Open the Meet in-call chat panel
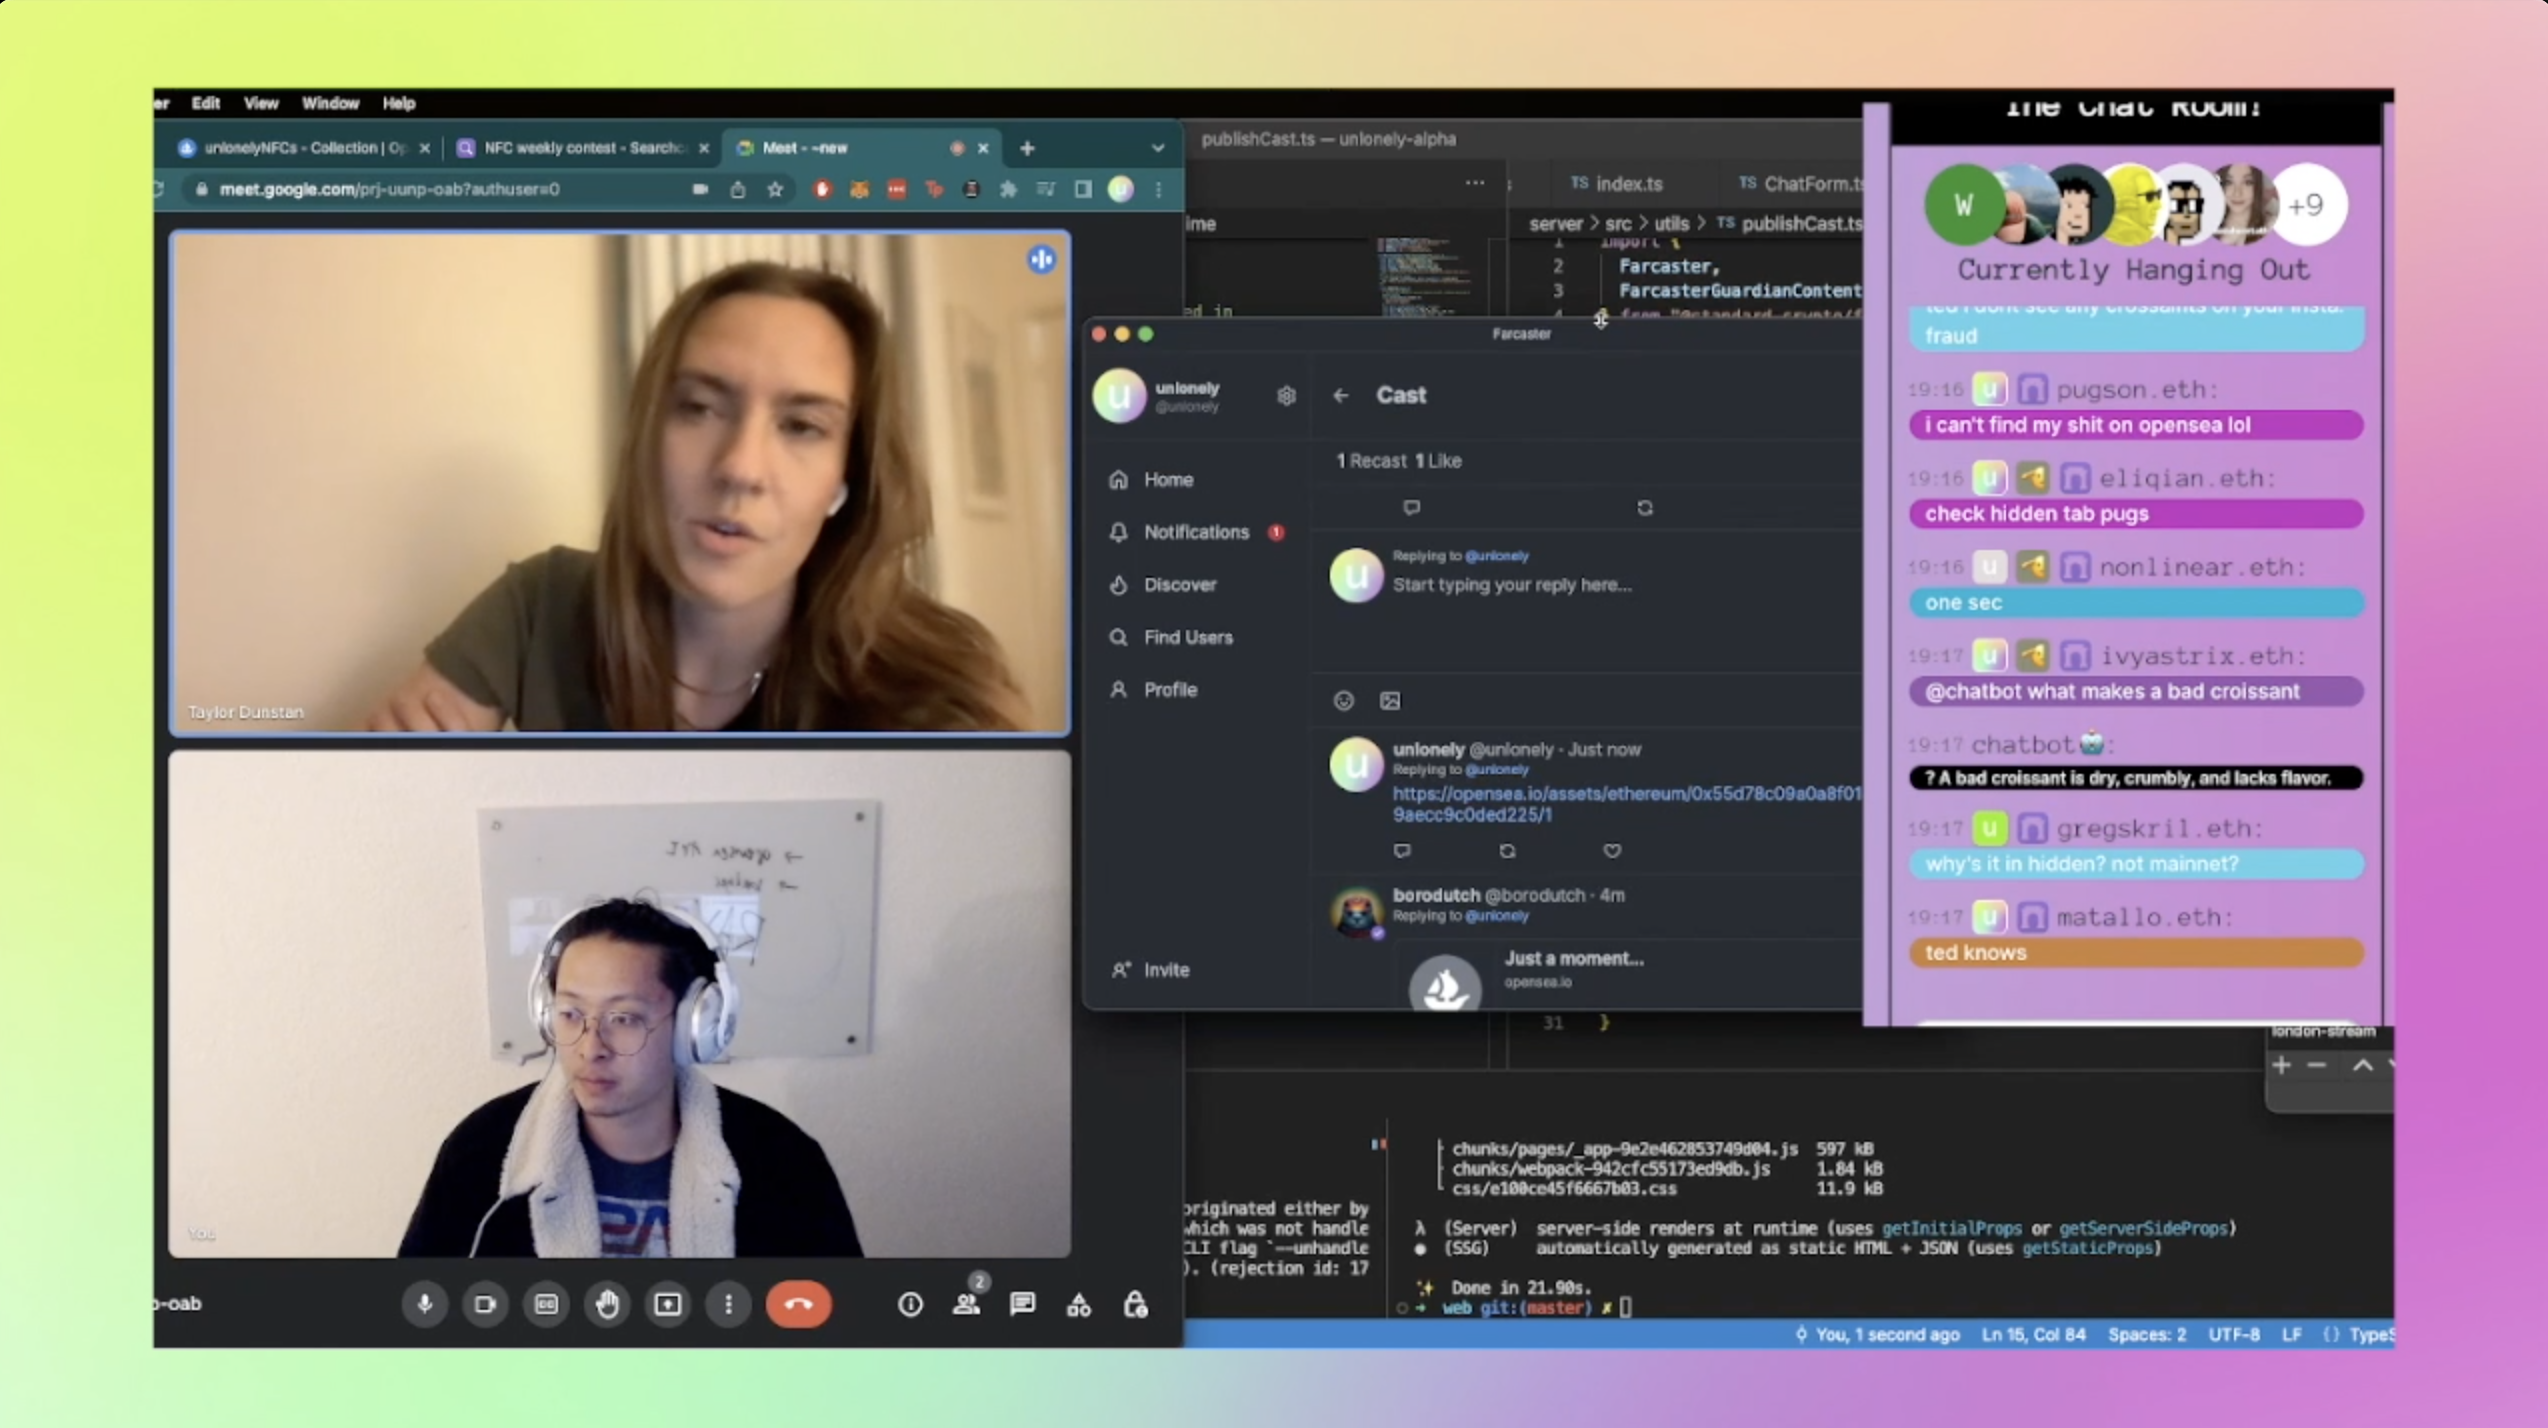 click(x=1022, y=1304)
